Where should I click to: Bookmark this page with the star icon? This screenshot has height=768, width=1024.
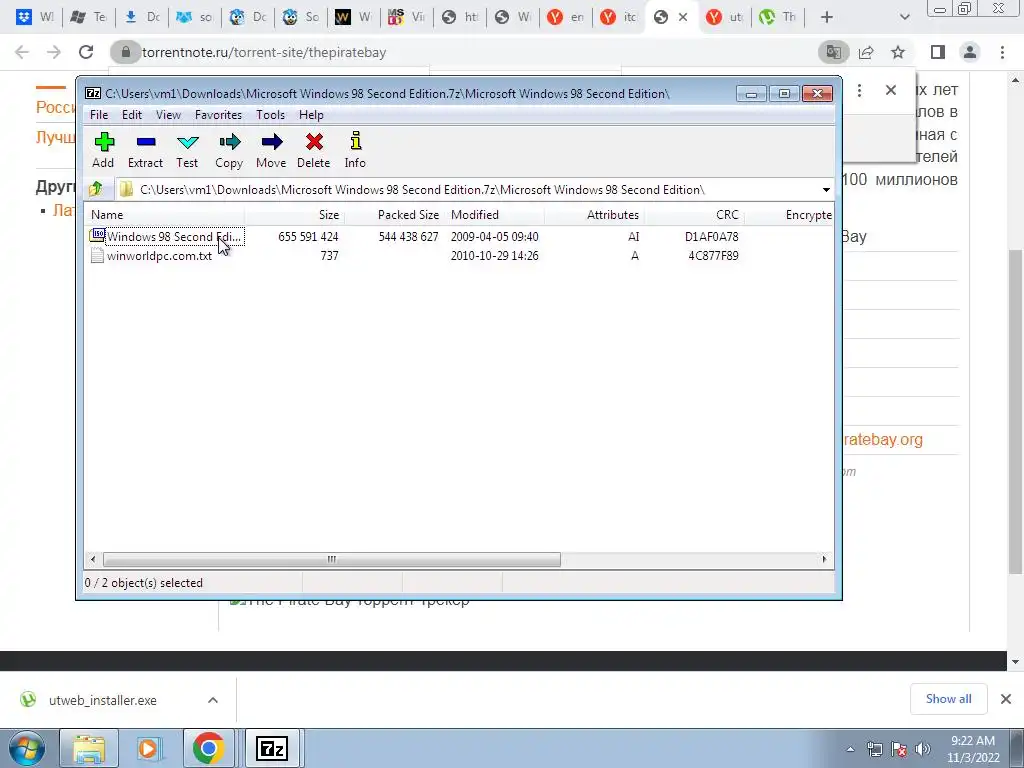tap(898, 52)
